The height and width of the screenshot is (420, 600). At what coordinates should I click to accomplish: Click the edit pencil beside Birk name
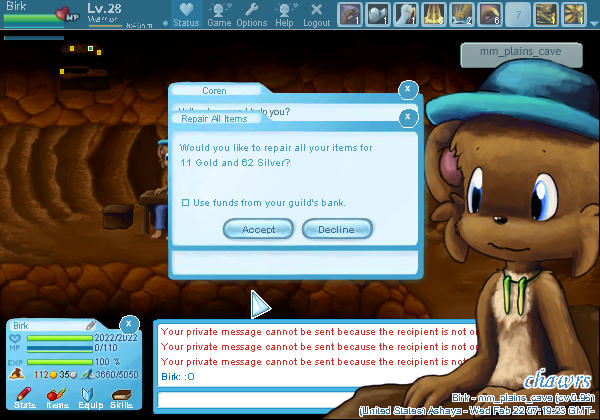pyautogui.click(x=91, y=325)
